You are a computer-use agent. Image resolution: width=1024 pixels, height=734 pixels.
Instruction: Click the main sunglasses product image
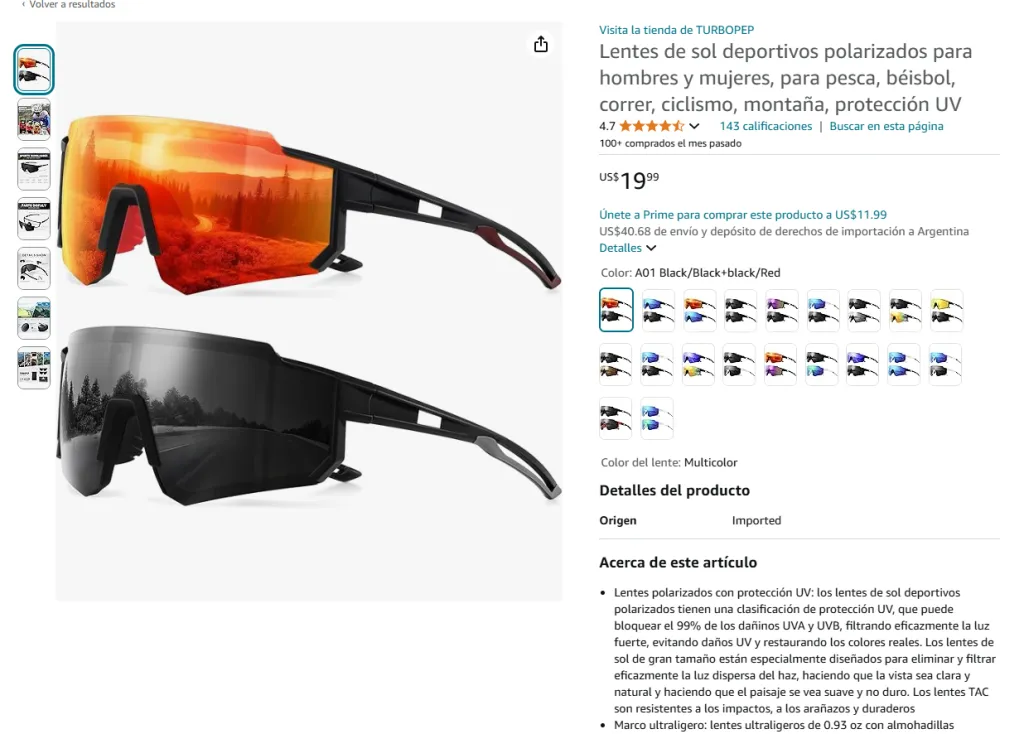click(x=309, y=311)
